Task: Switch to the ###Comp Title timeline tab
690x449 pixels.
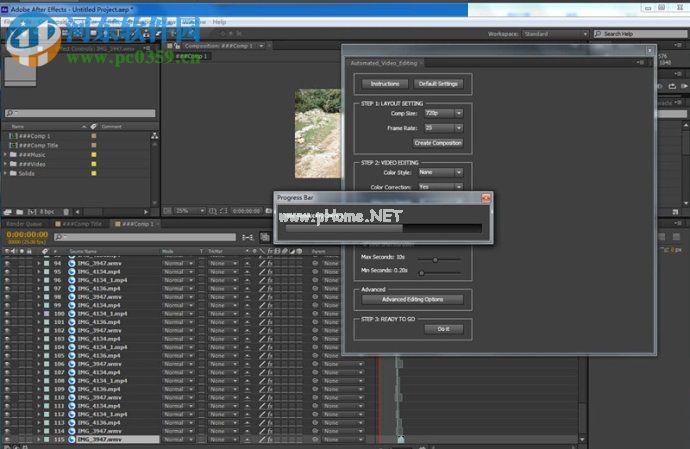Action: pos(82,224)
